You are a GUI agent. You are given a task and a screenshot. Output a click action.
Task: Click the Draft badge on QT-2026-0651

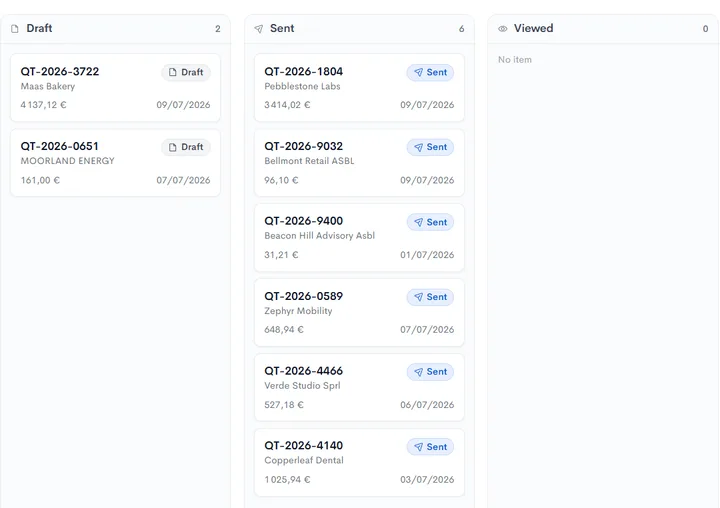186,147
